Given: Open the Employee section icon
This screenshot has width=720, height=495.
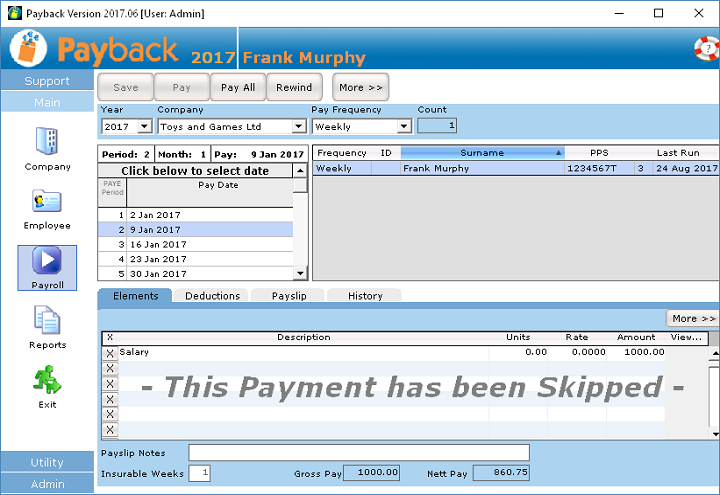Looking at the screenshot, I should pyautogui.click(x=47, y=202).
